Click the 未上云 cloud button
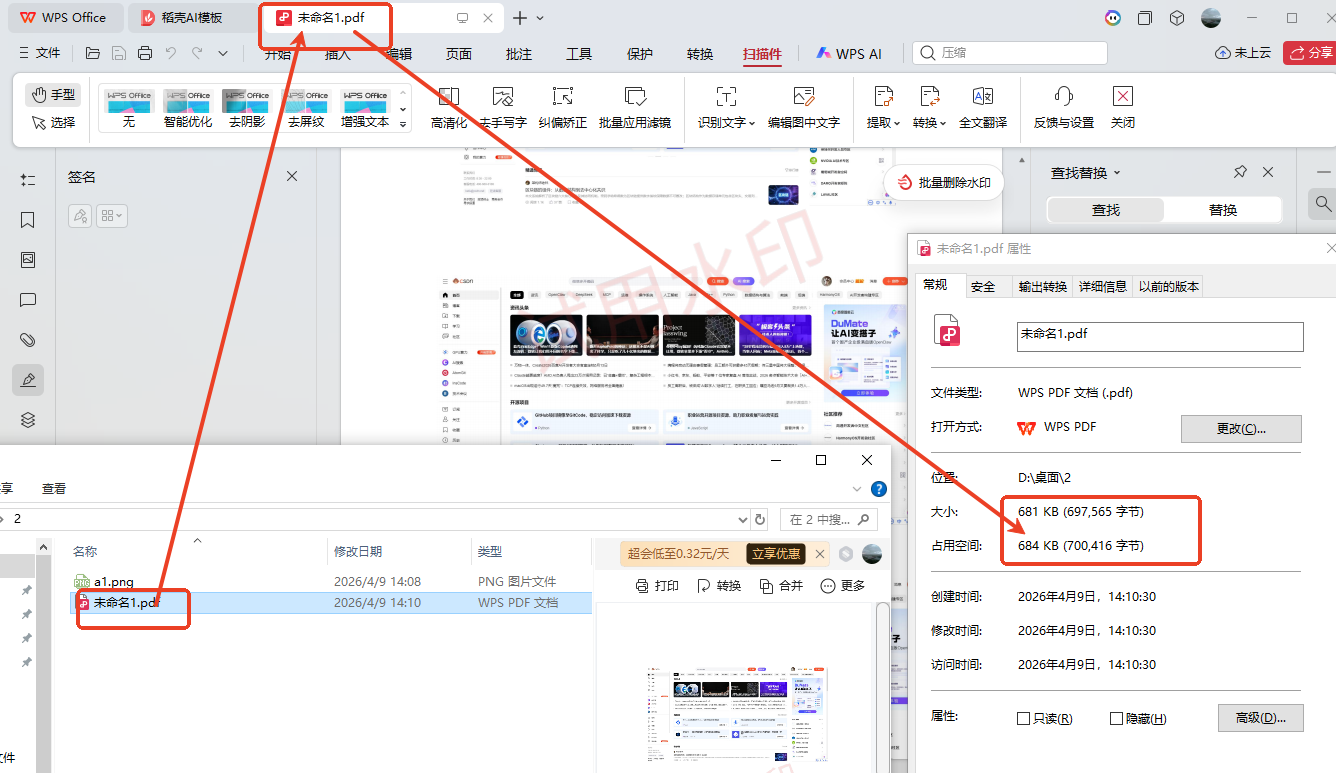 click(1243, 53)
